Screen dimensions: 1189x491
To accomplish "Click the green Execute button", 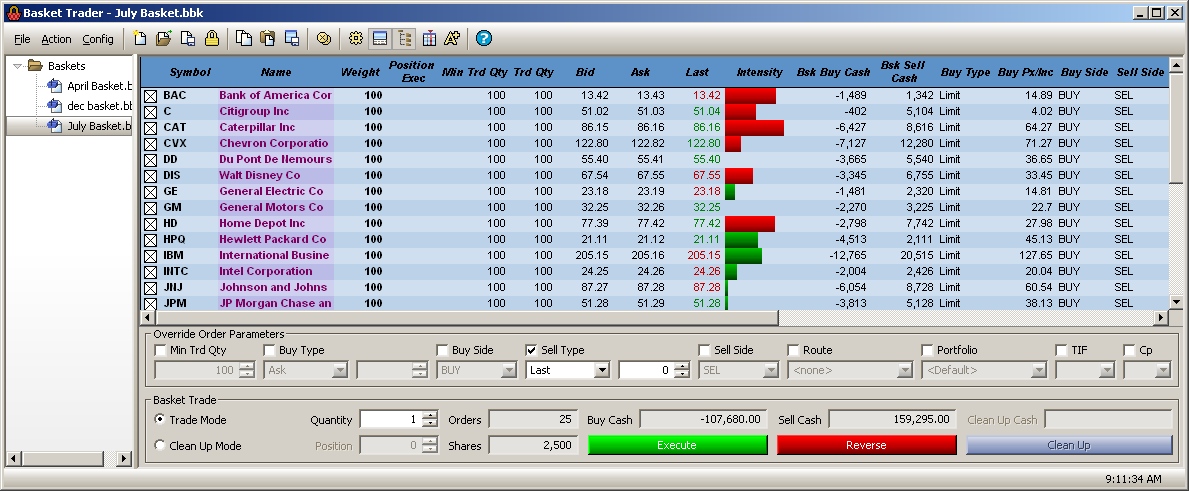I will pyautogui.click(x=677, y=446).
